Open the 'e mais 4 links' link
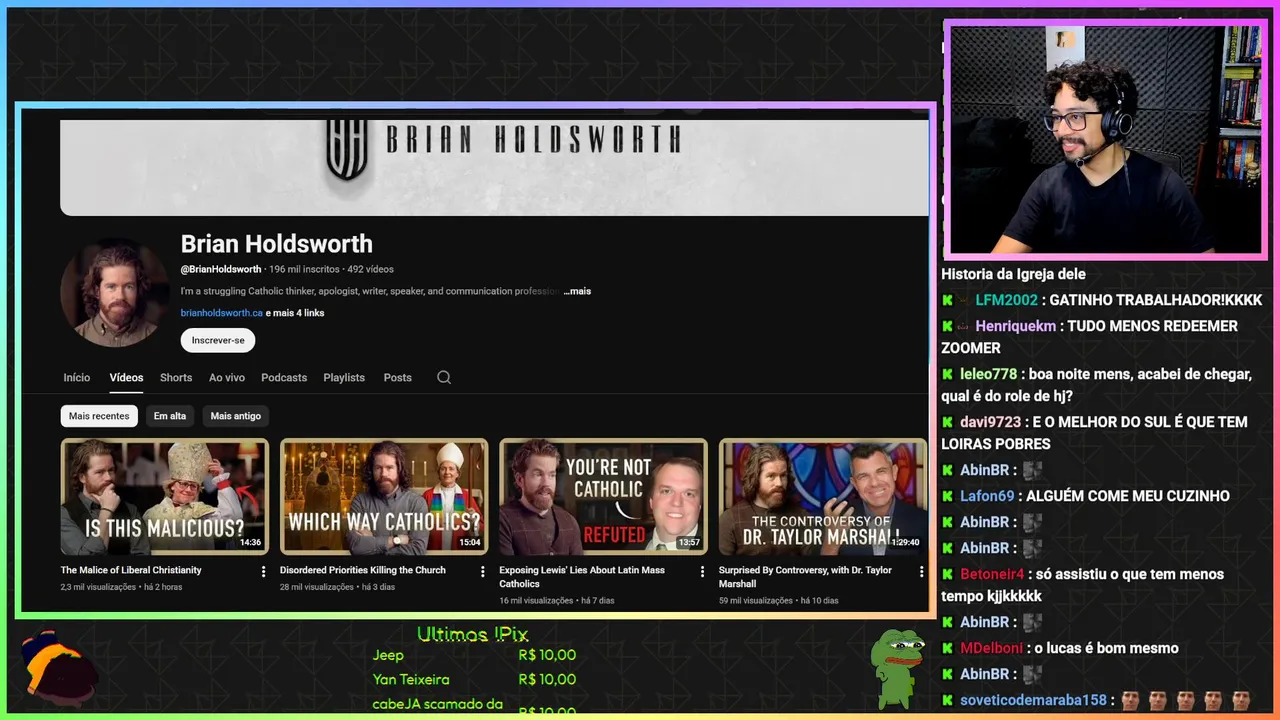The width and height of the screenshot is (1280, 720). point(295,313)
